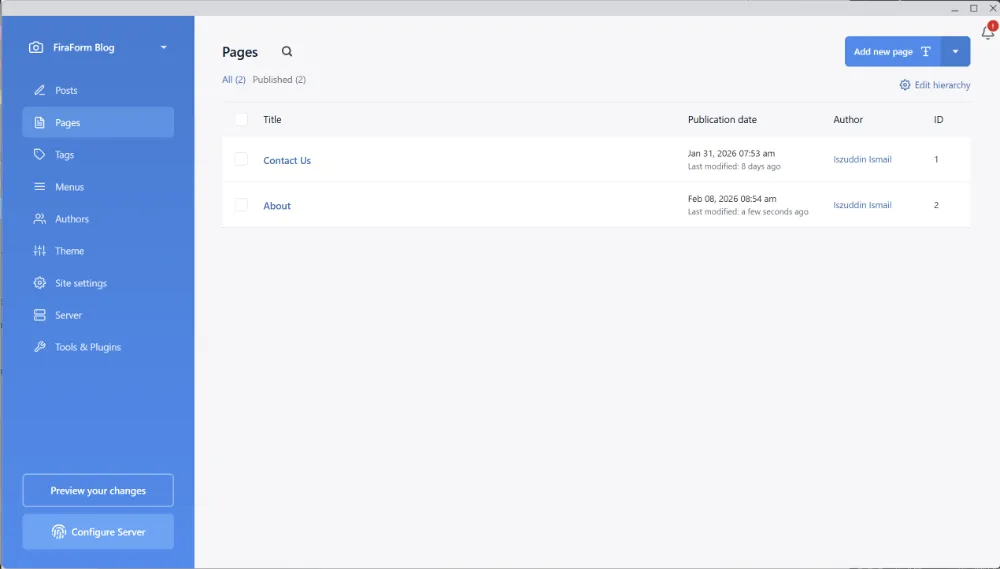Click date Jan 31, 2026 07:53 am
Screen dimensions: 1000x569
click(x=731, y=154)
